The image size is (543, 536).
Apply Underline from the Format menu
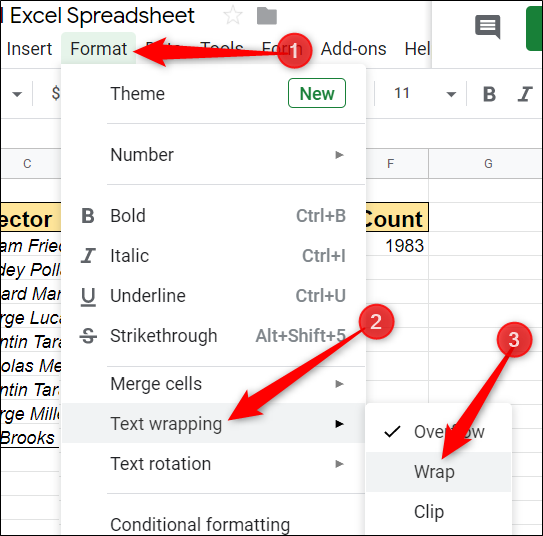(214, 296)
